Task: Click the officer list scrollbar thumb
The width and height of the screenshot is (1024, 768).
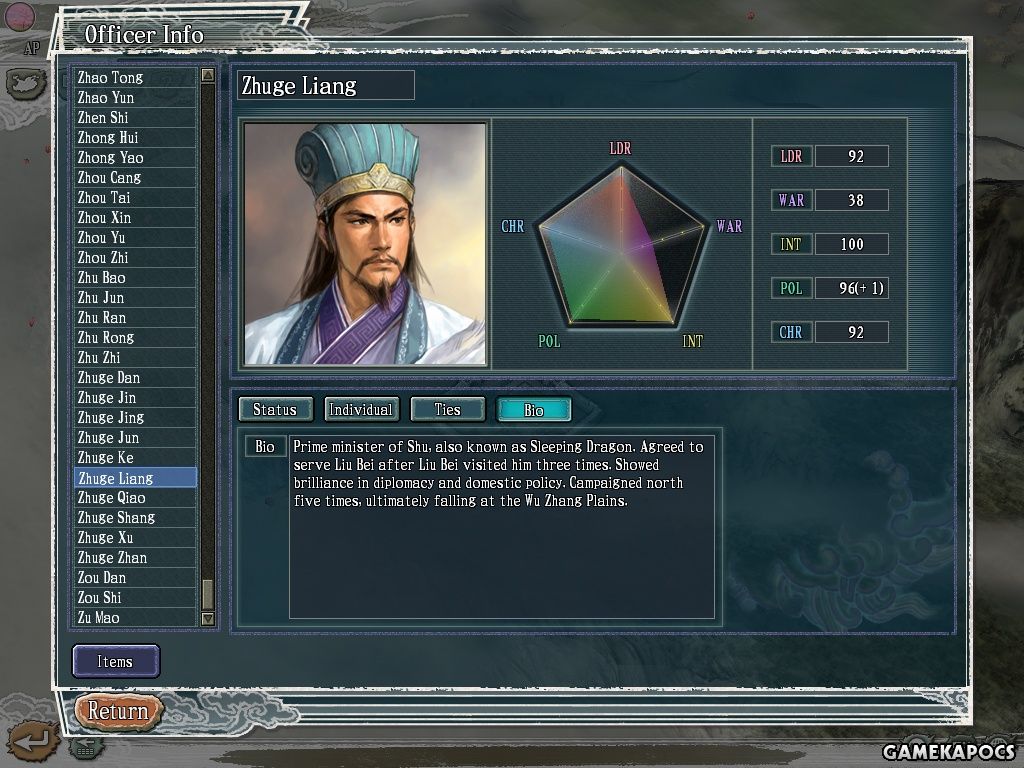Action: click(208, 594)
